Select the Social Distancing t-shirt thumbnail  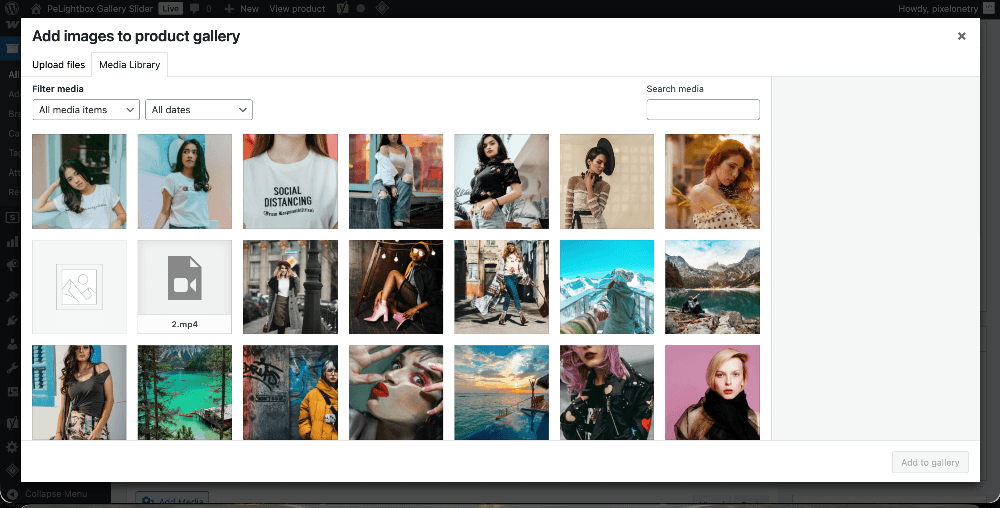click(x=290, y=181)
